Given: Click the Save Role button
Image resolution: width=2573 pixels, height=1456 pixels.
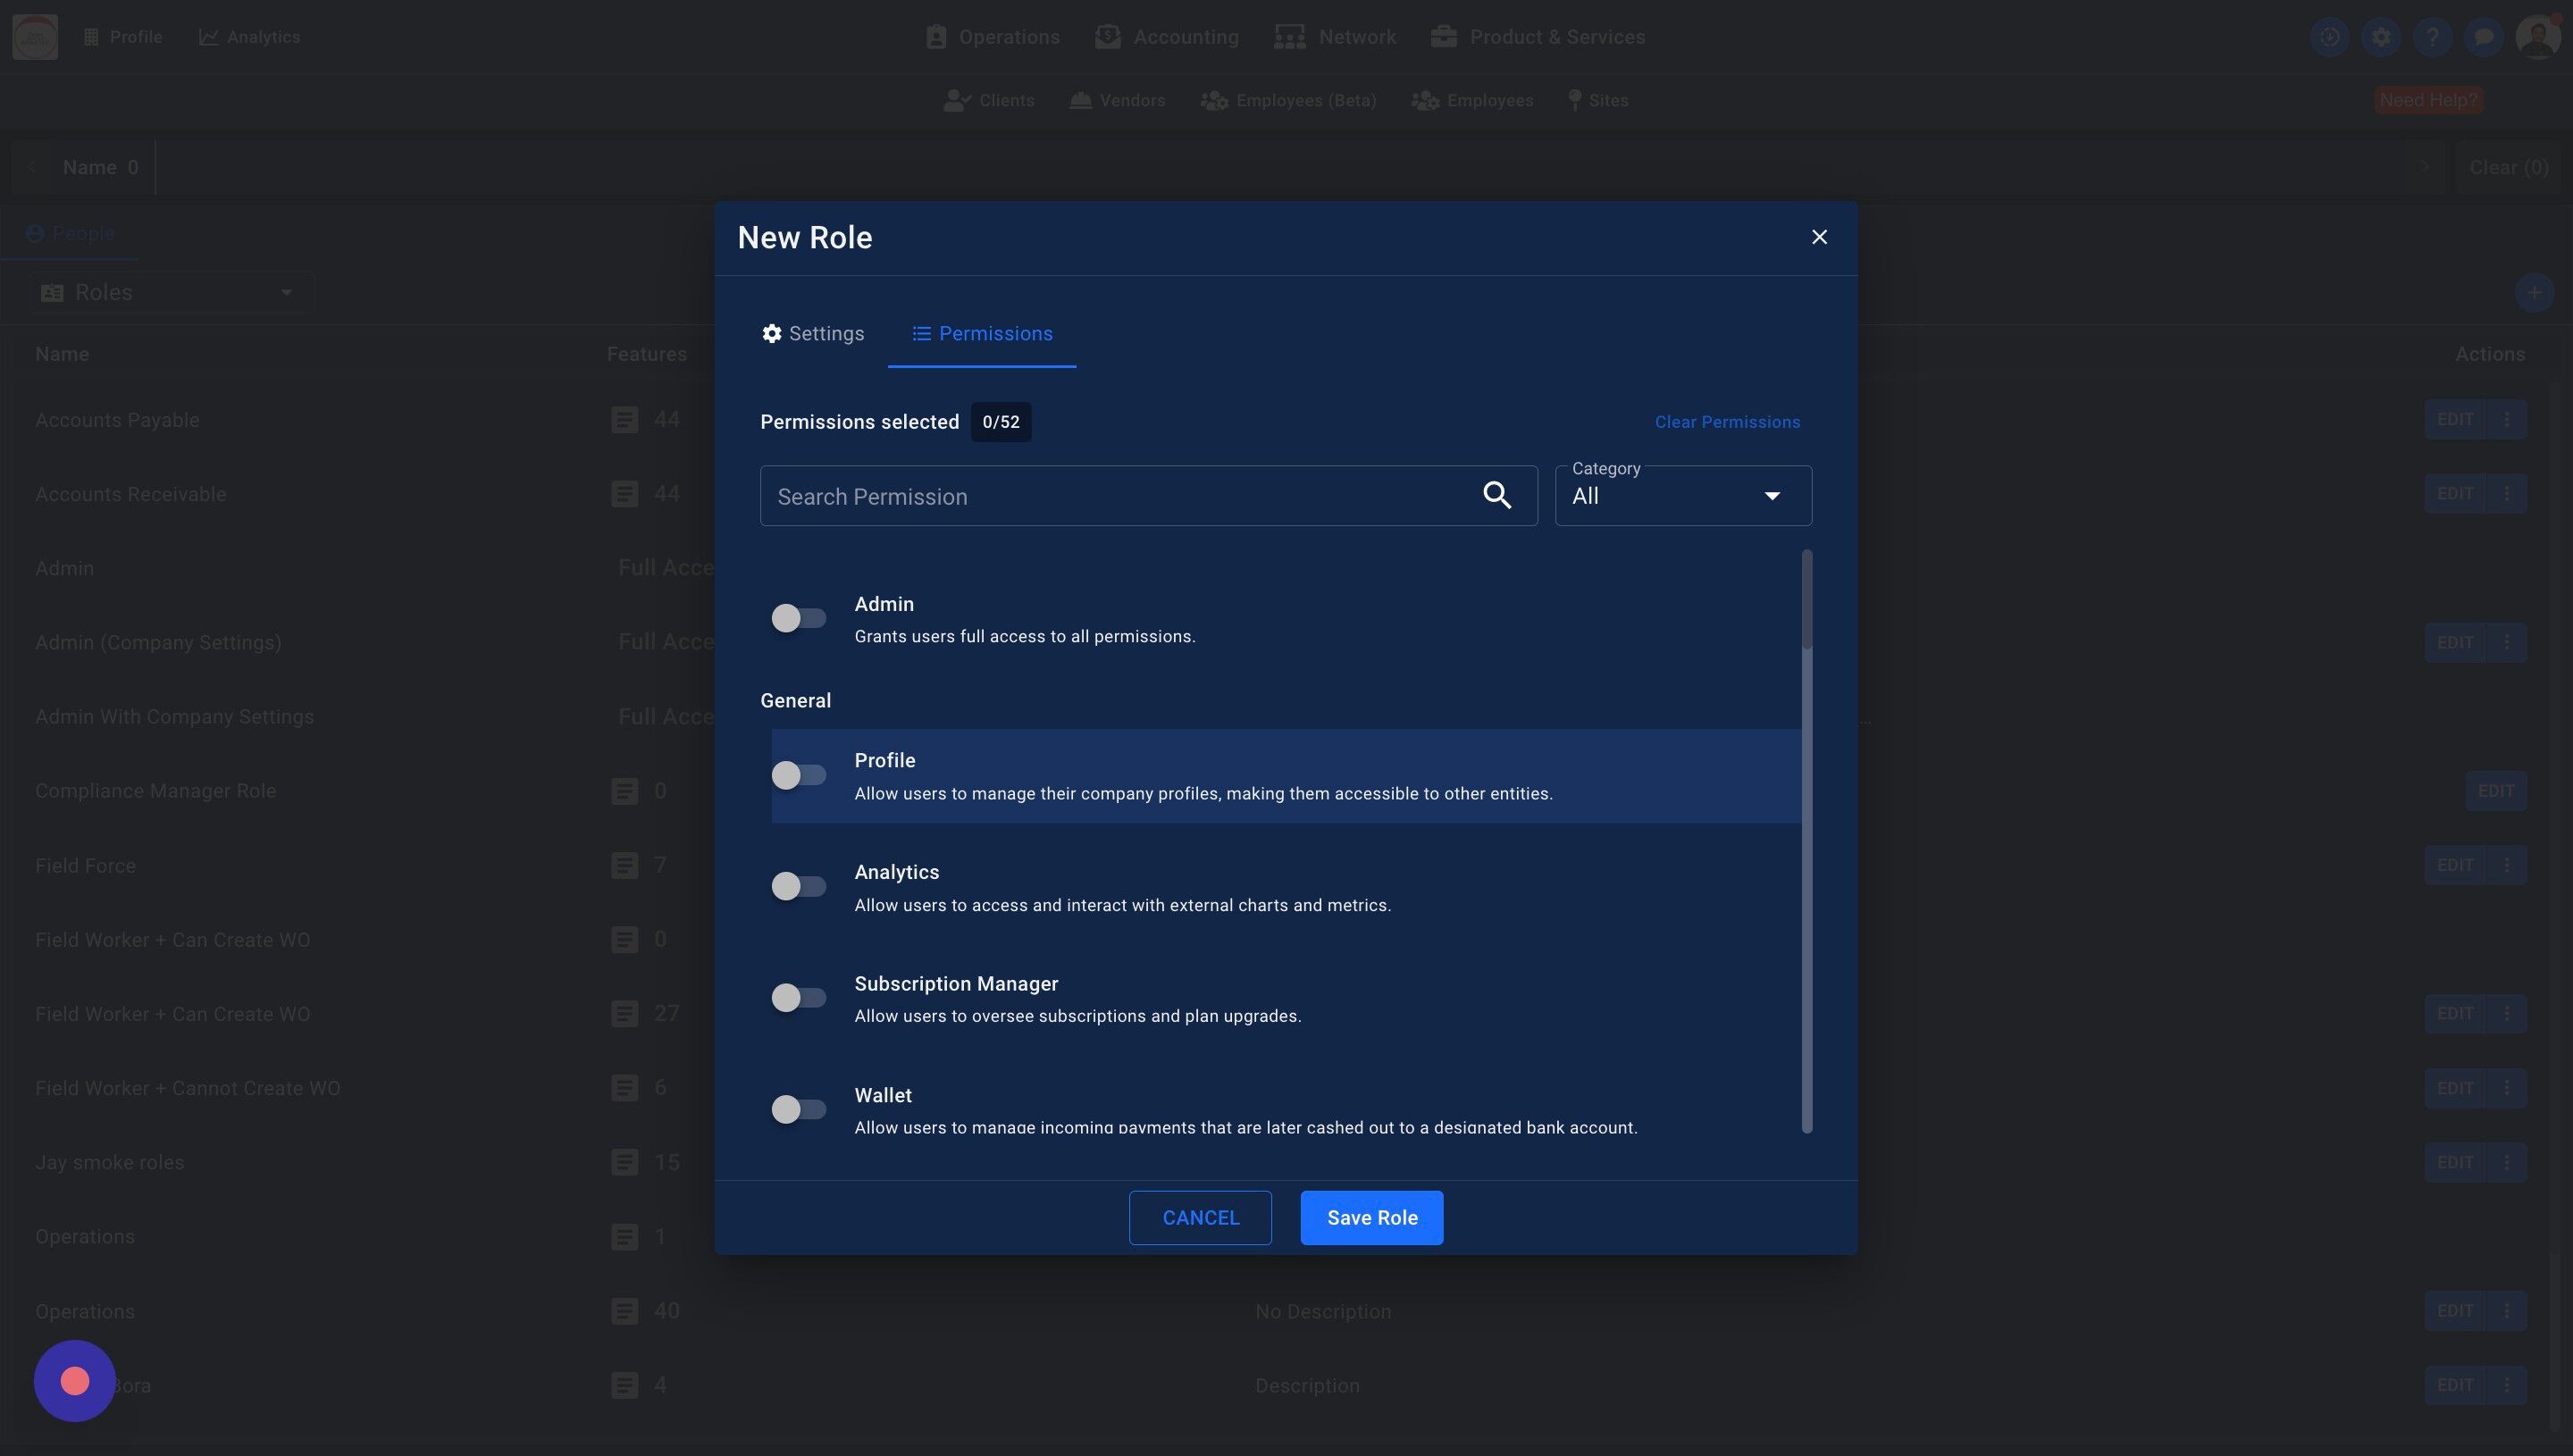Looking at the screenshot, I should [x=1371, y=1218].
